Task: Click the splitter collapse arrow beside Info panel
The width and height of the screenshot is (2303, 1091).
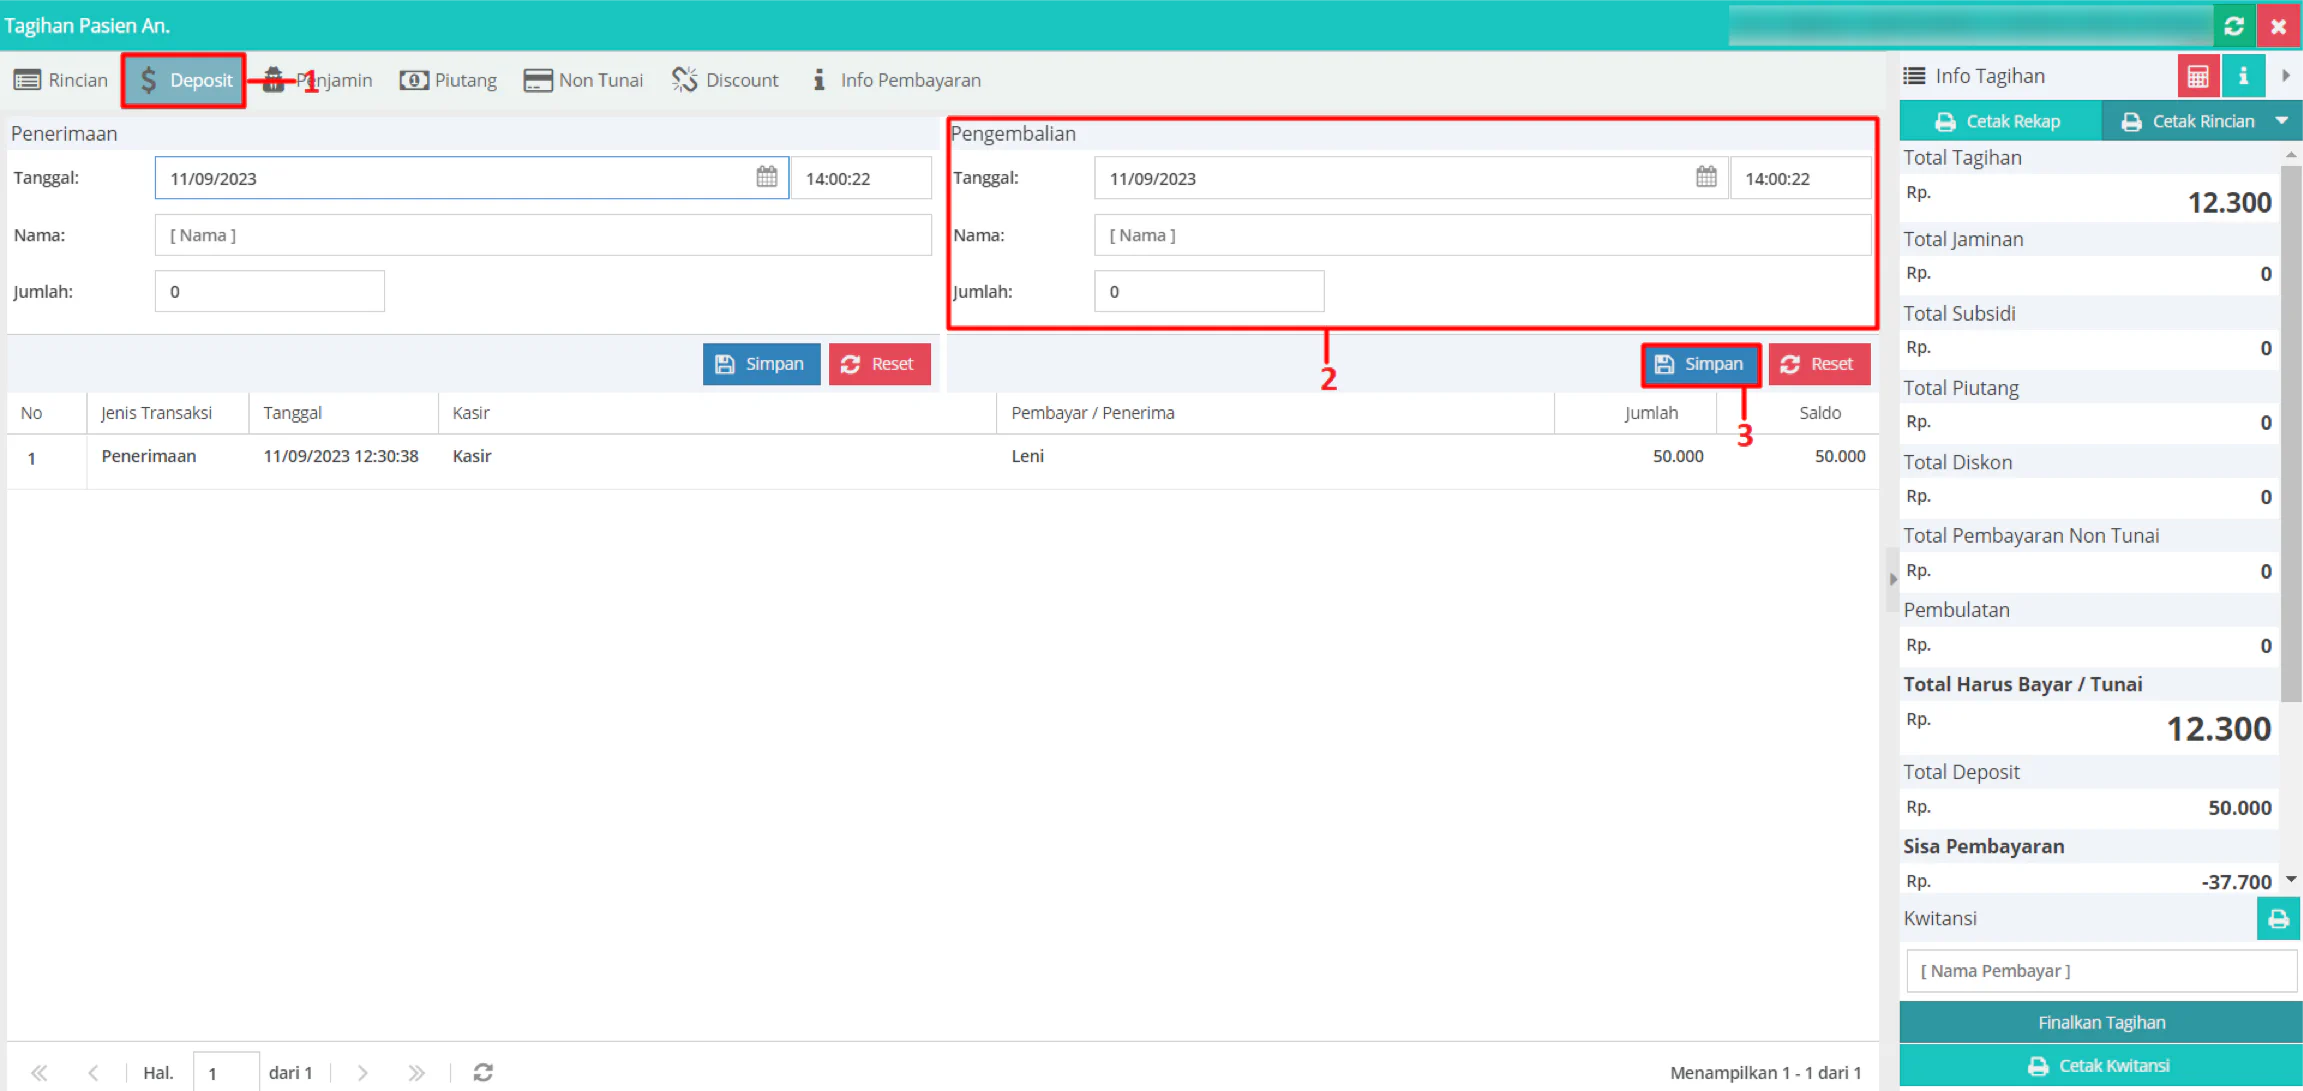Action: coord(1892,579)
